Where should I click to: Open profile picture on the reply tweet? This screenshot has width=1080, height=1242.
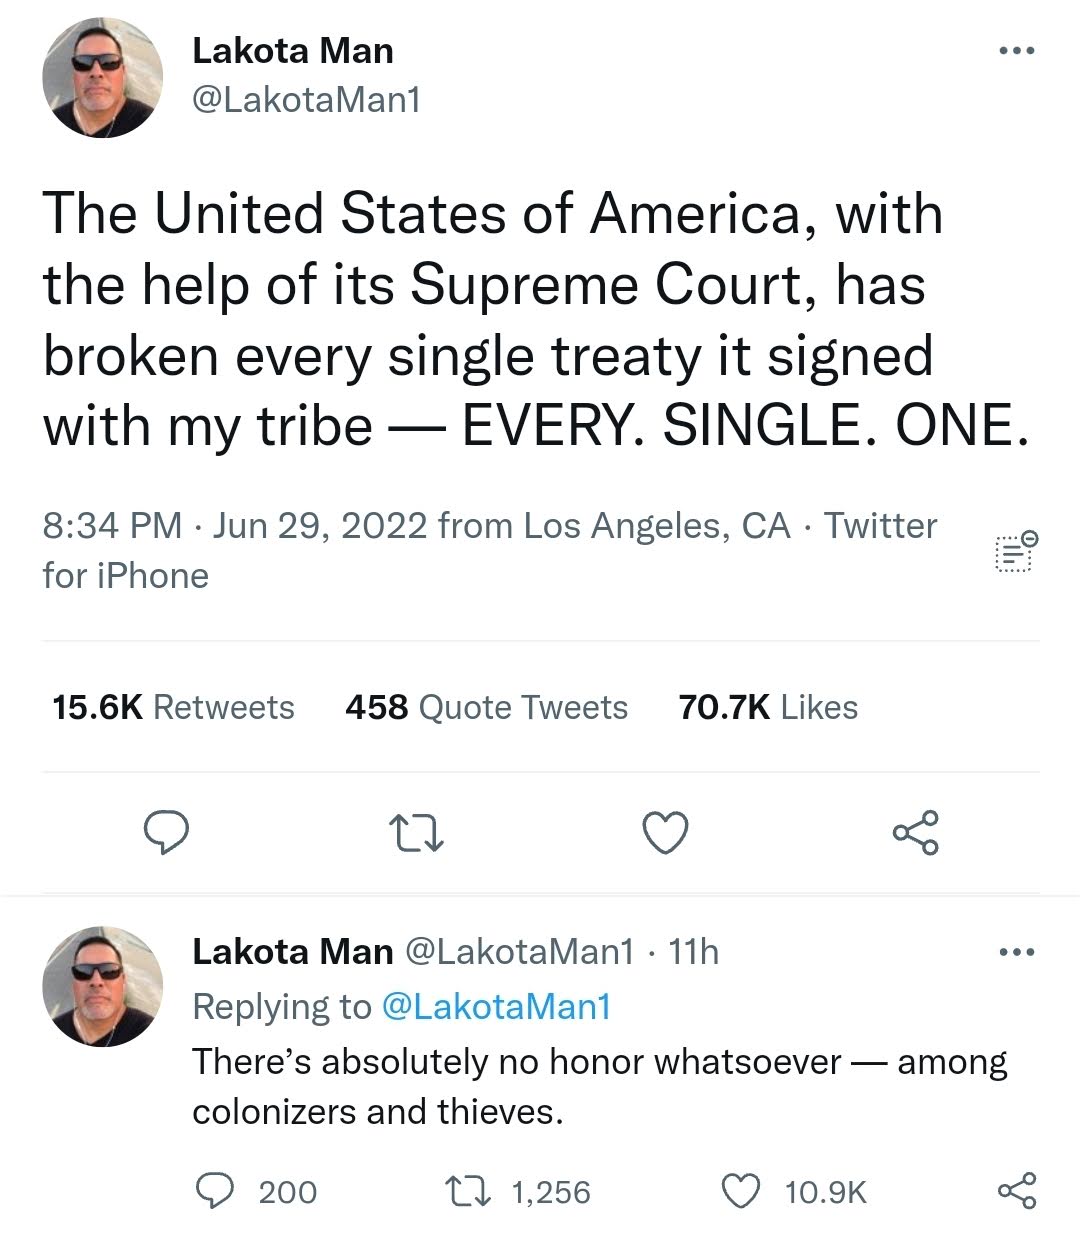pyautogui.click(x=102, y=987)
